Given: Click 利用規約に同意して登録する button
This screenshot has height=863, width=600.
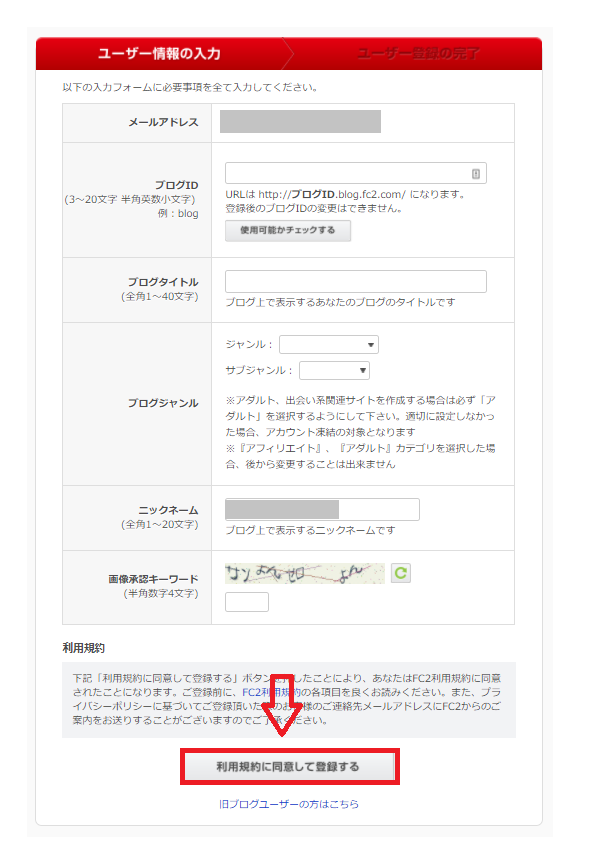Looking at the screenshot, I should 290,767.
